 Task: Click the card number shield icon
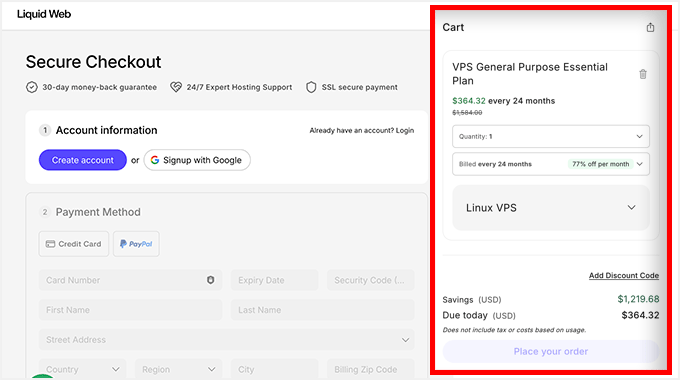point(210,280)
